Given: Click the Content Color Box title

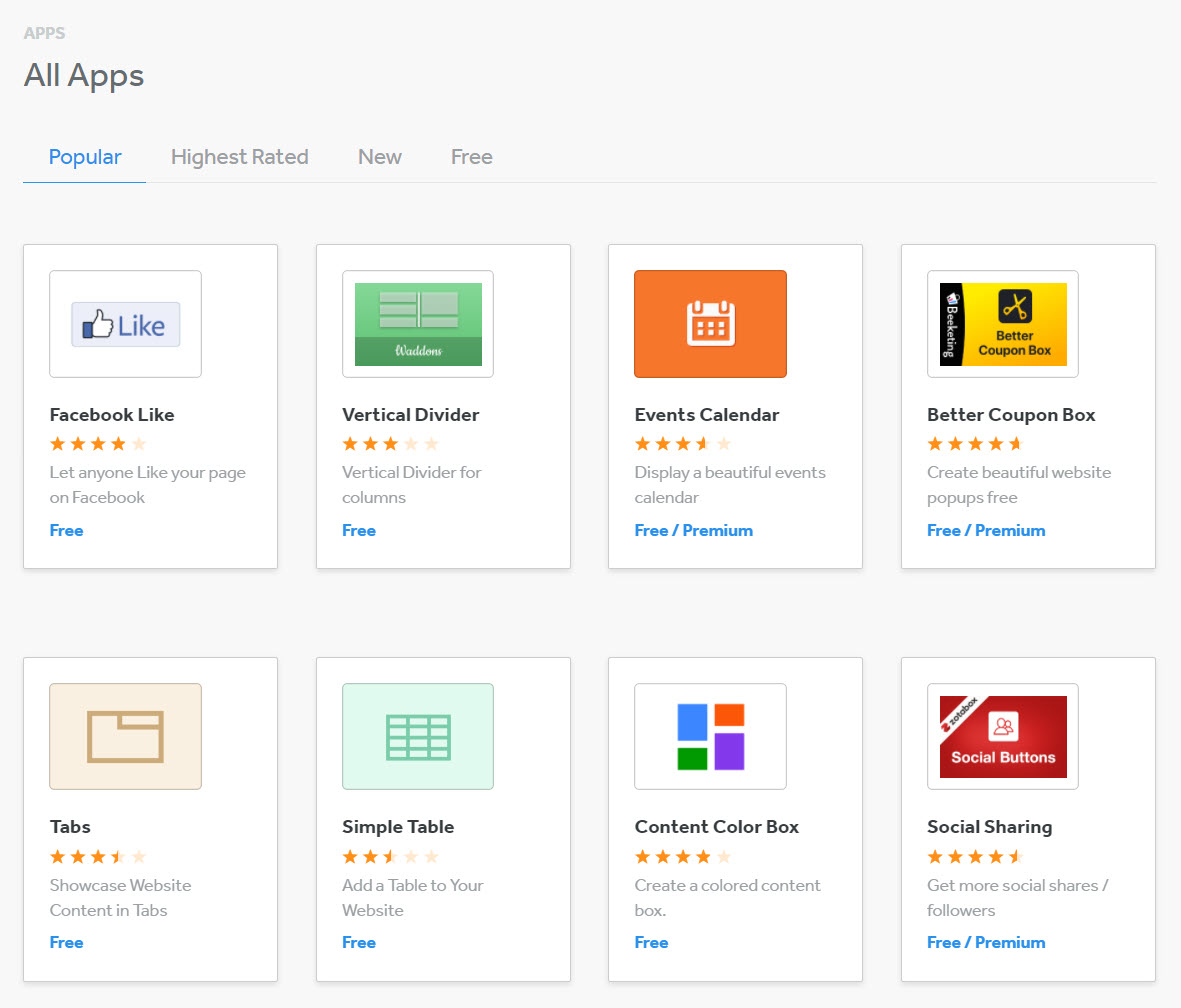Looking at the screenshot, I should [x=716, y=826].
